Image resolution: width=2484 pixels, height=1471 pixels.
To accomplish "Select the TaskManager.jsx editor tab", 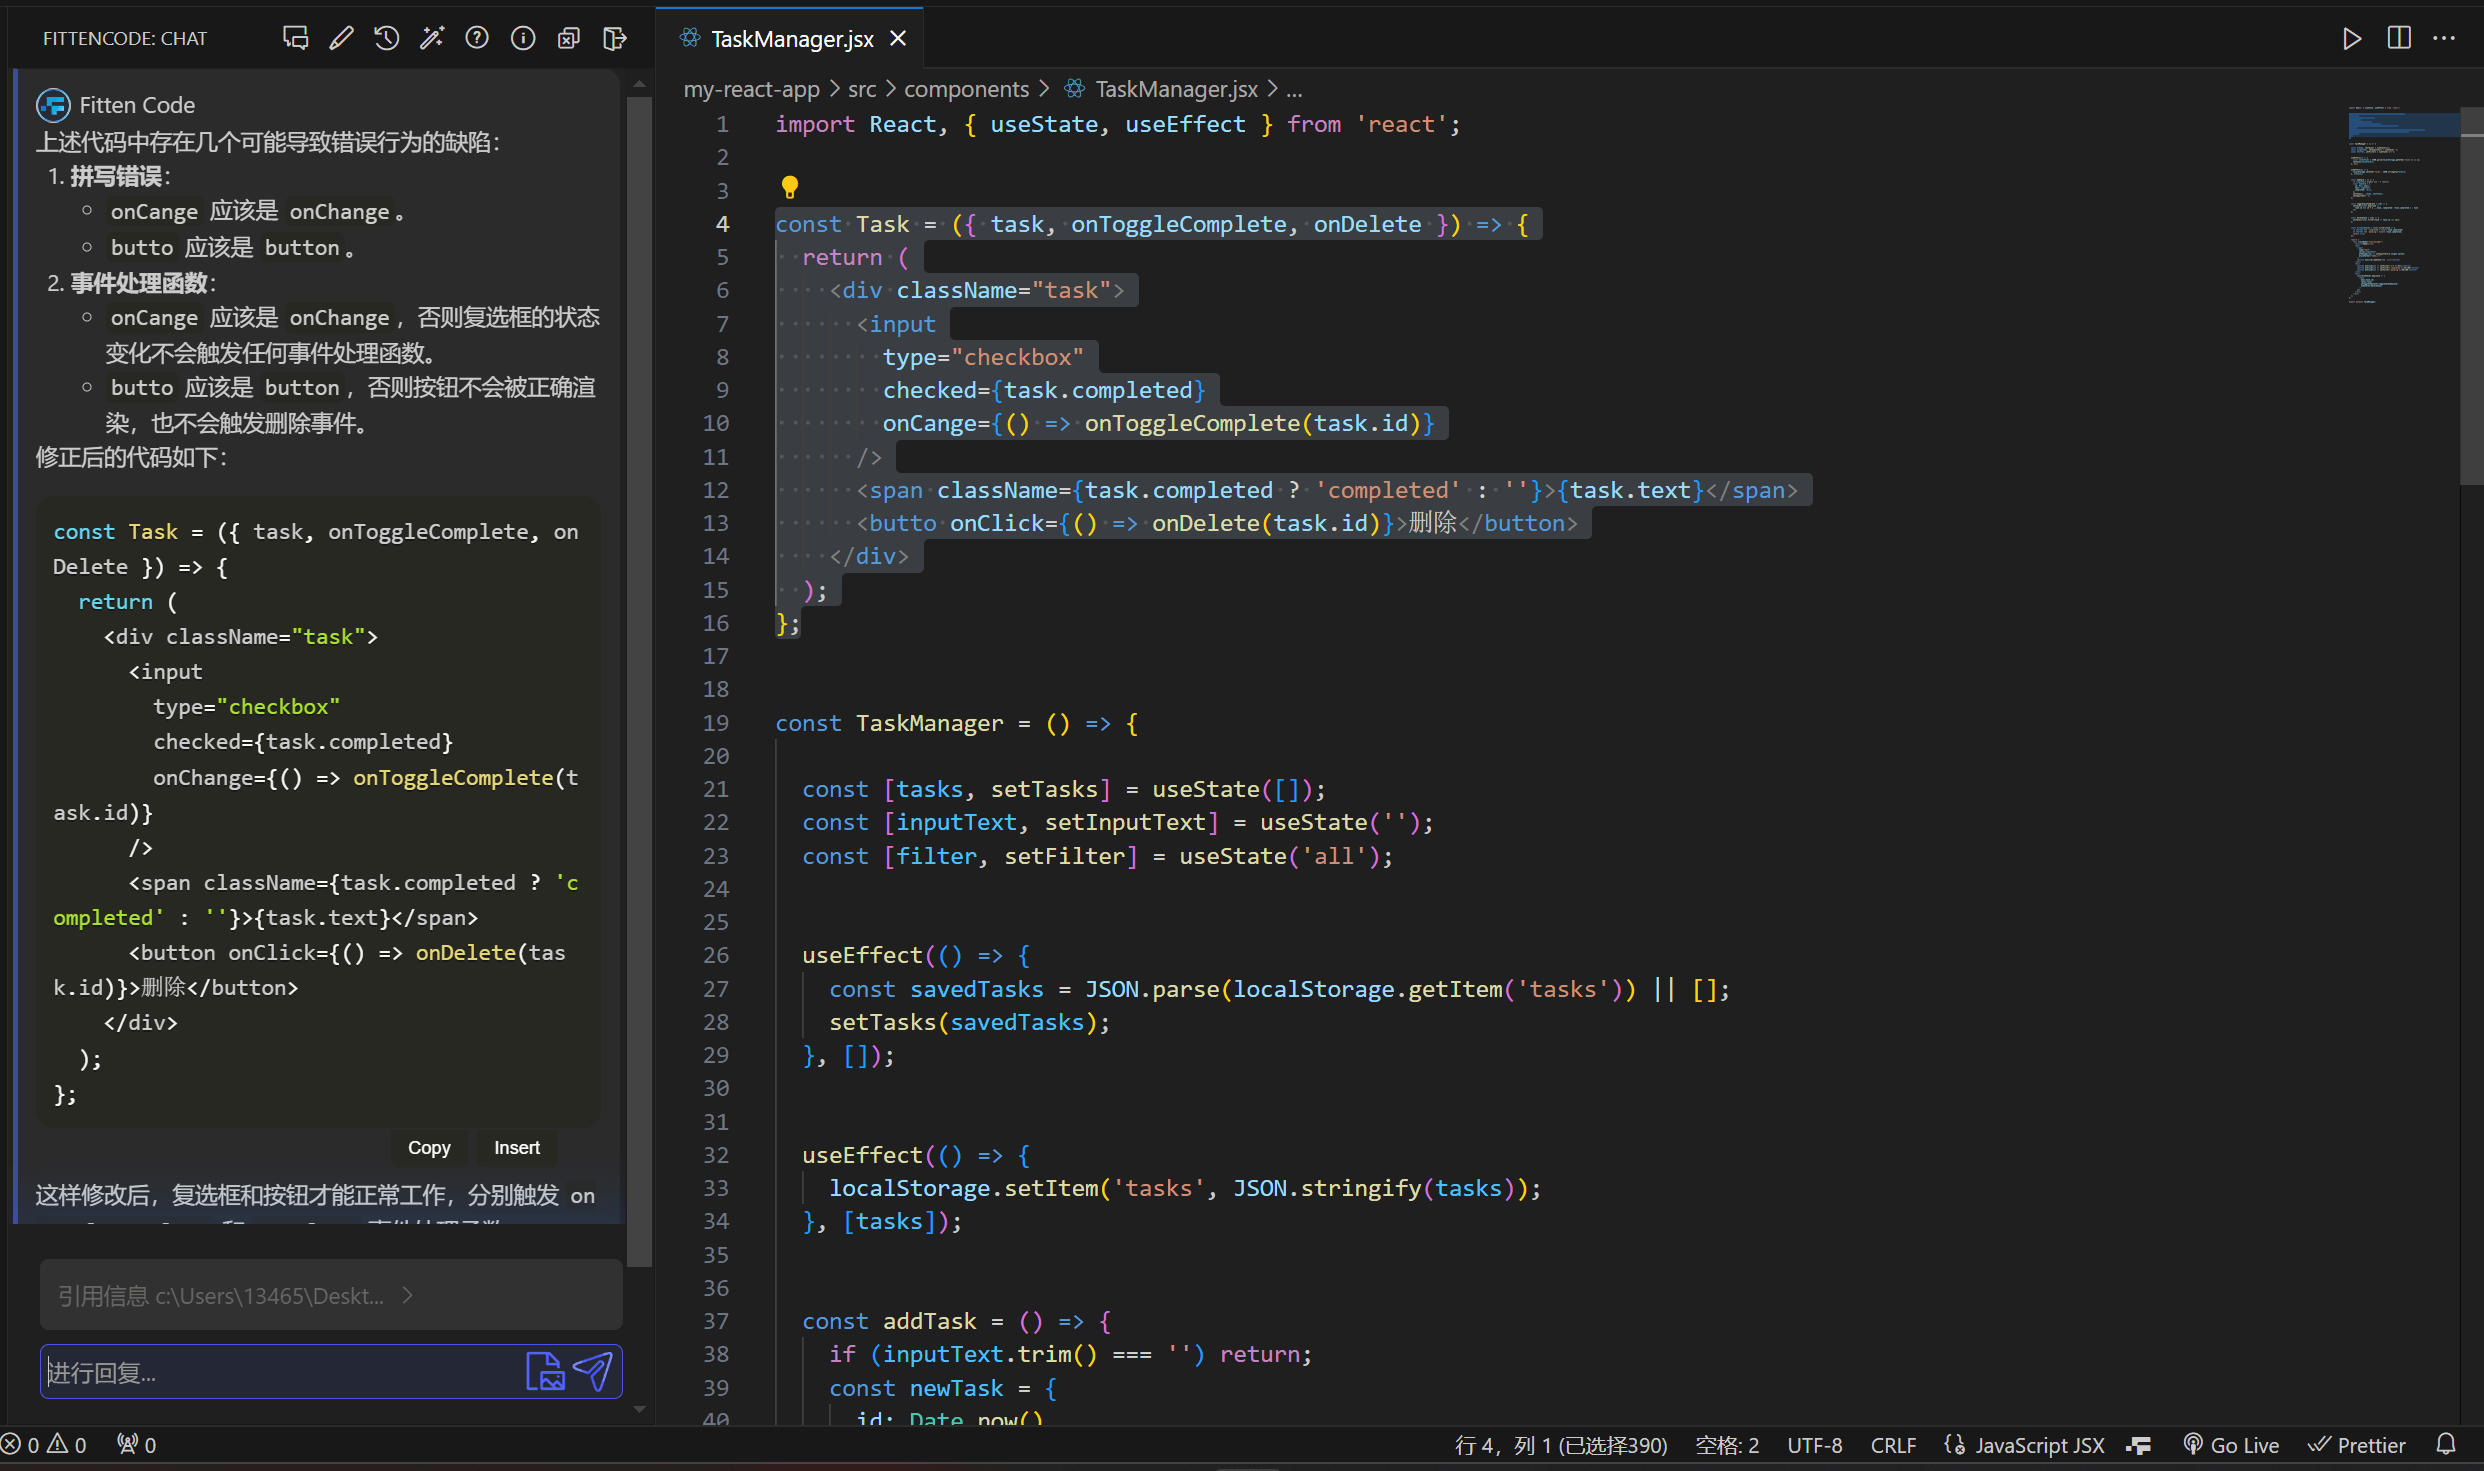I will point(791,39).
